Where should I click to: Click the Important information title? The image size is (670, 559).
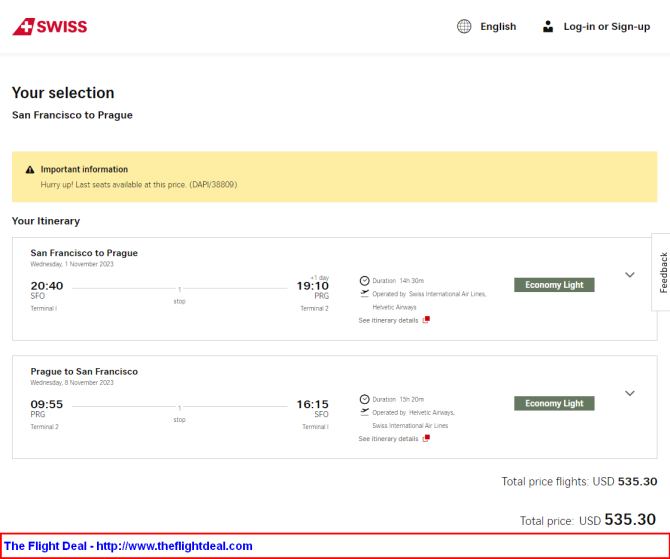(84, 169)
